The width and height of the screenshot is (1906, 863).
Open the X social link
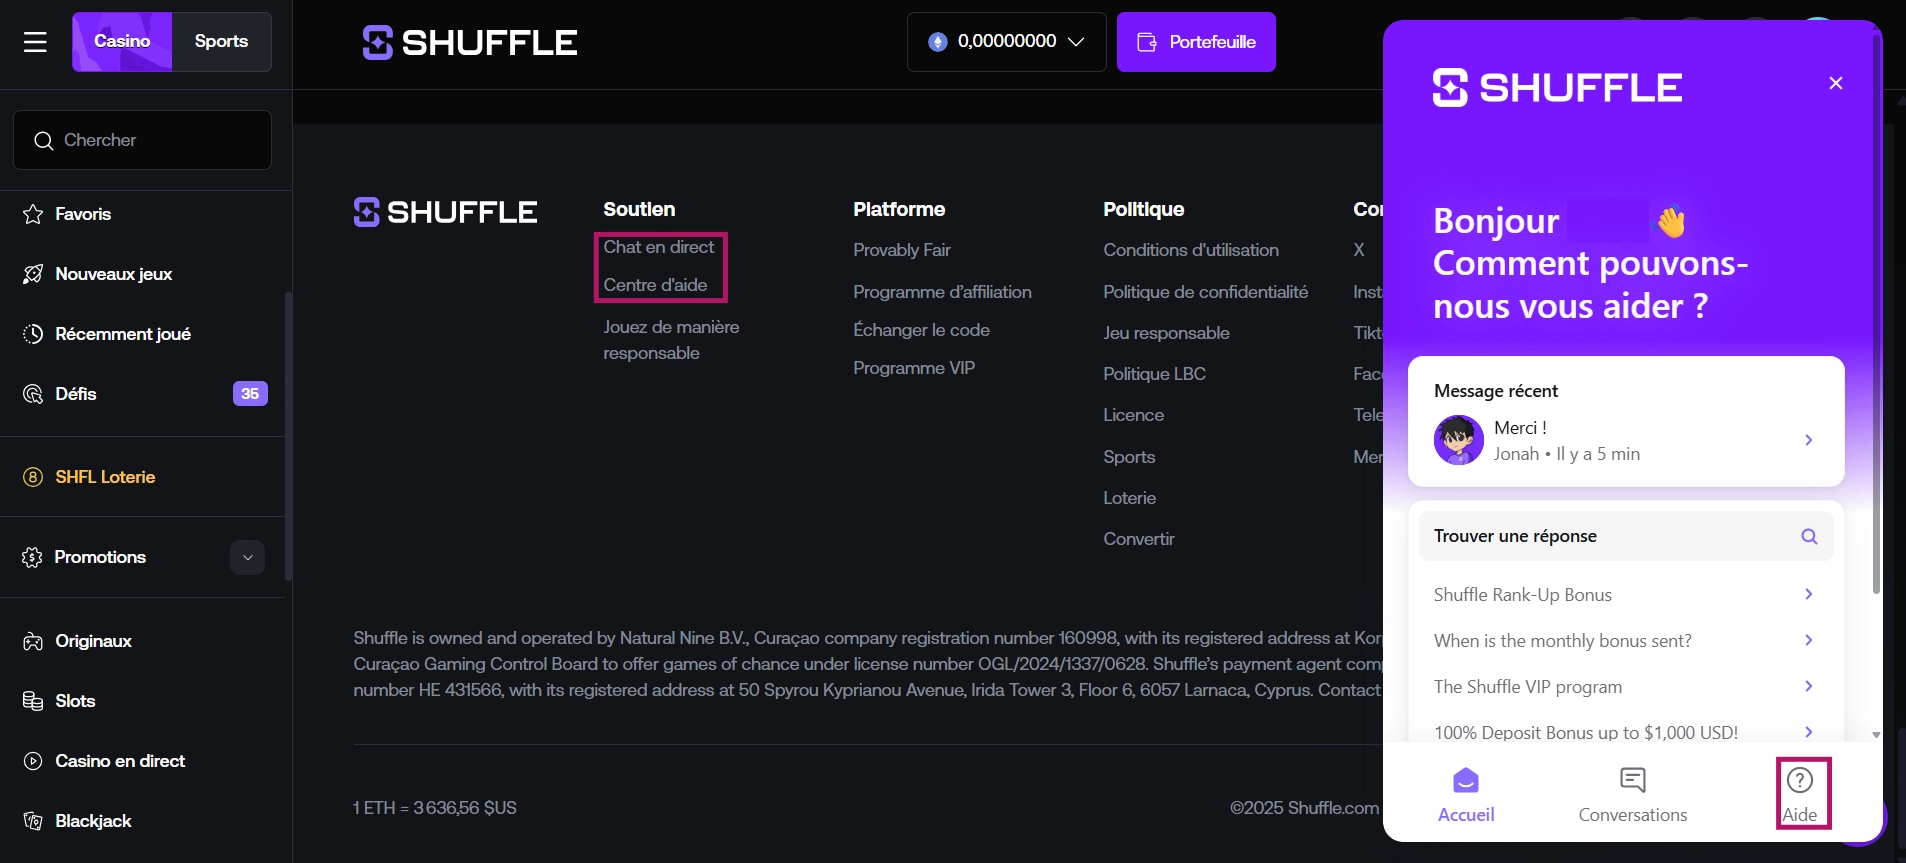tap(1359, 250)
